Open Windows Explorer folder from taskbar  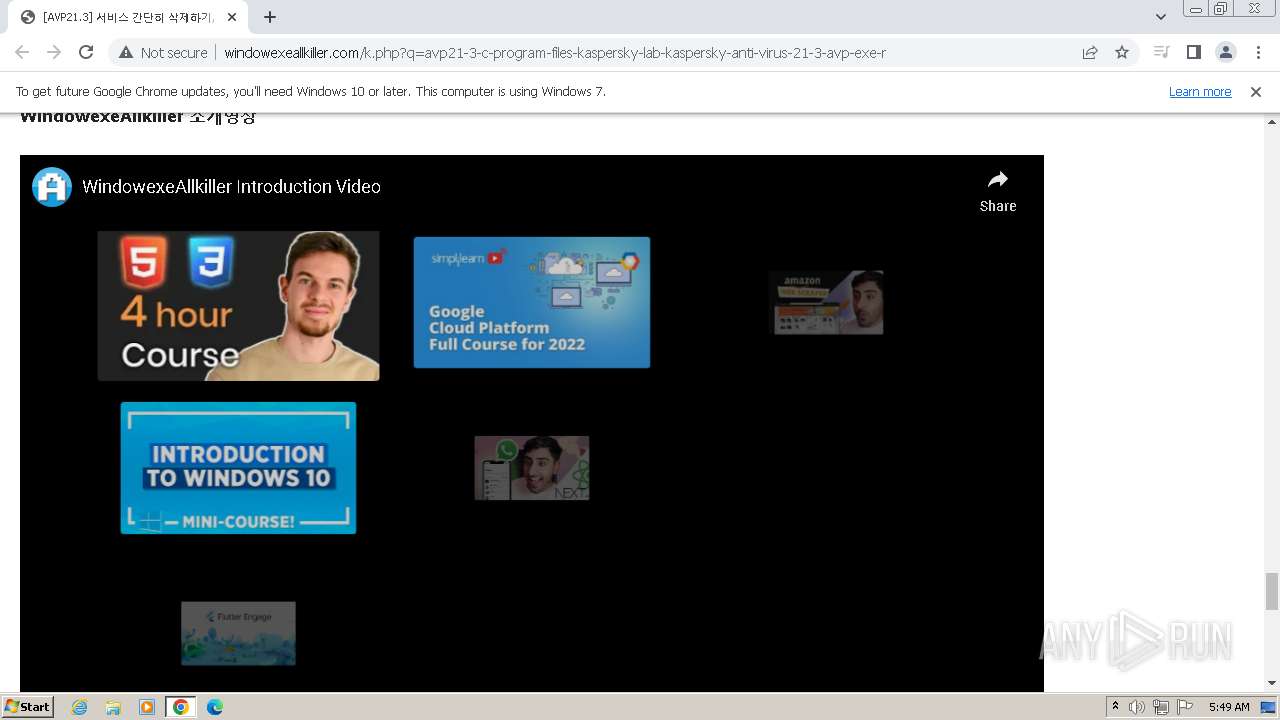click(x=113, y=707)
